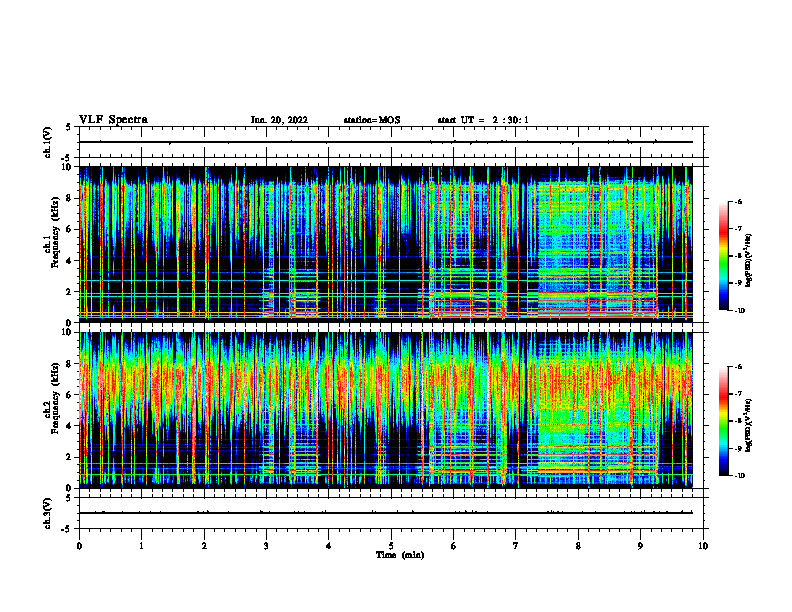Click time axis tick label "8"
The image size is (792, 612).
(x=578, y=546)
